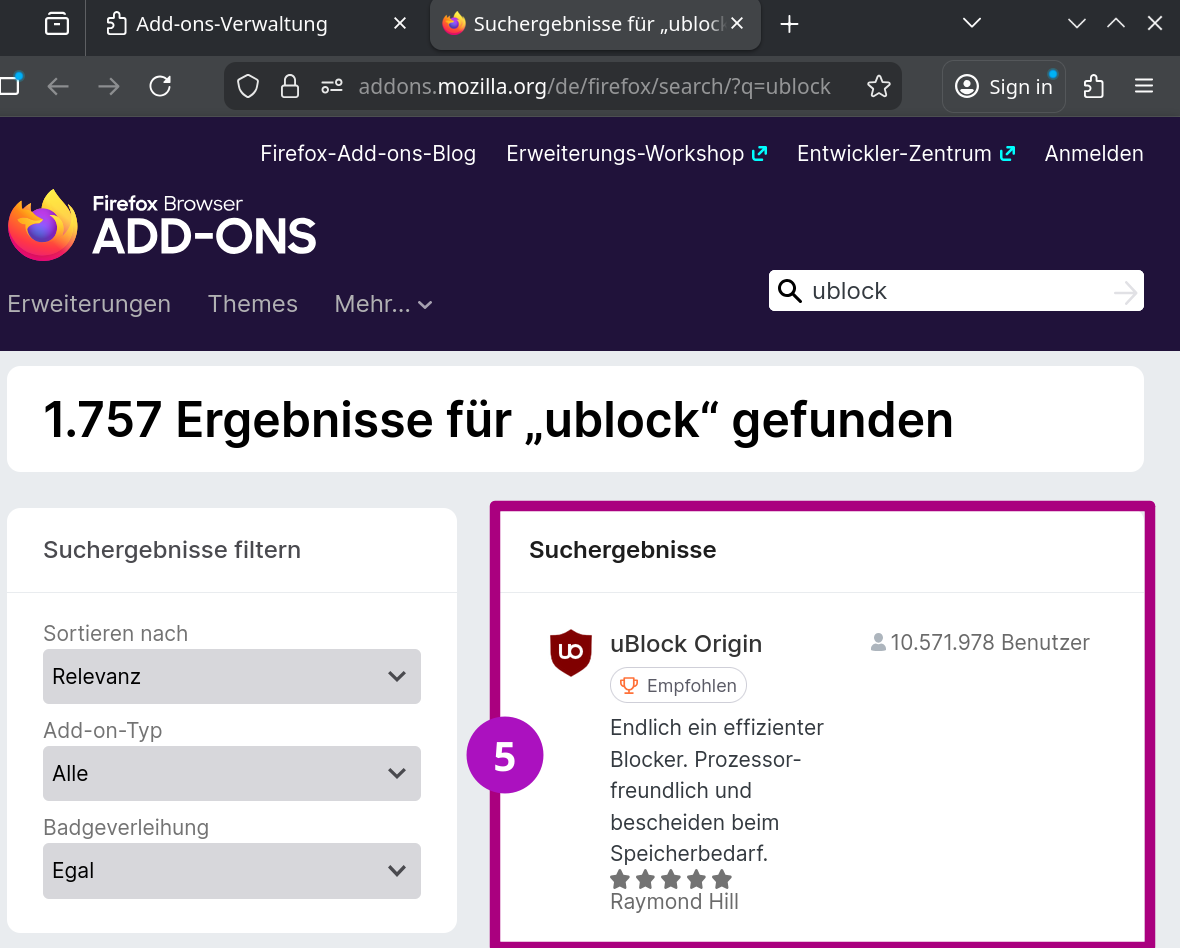
Task: Open the Relevanz sort dropdown
Action: tap(231, 676)
